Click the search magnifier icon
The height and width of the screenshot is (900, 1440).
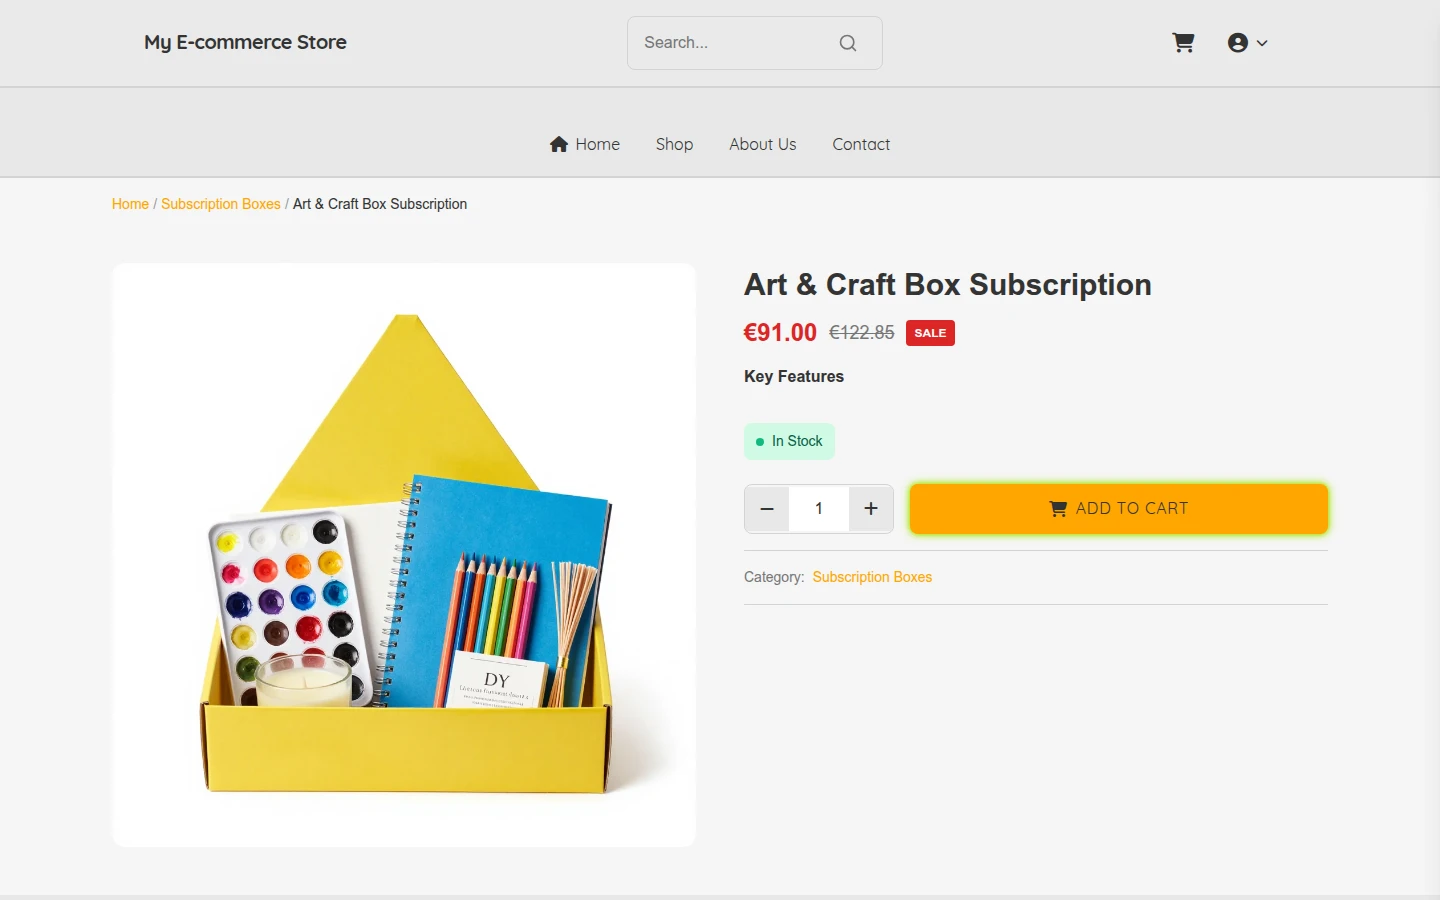pyautogui.click(x=848, y=43)
